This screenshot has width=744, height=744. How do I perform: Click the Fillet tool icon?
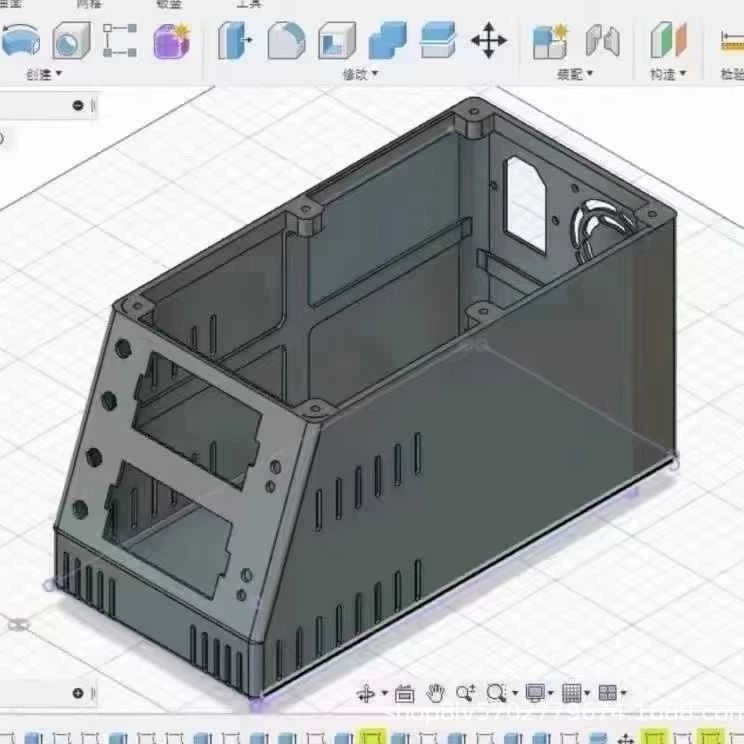287,41
